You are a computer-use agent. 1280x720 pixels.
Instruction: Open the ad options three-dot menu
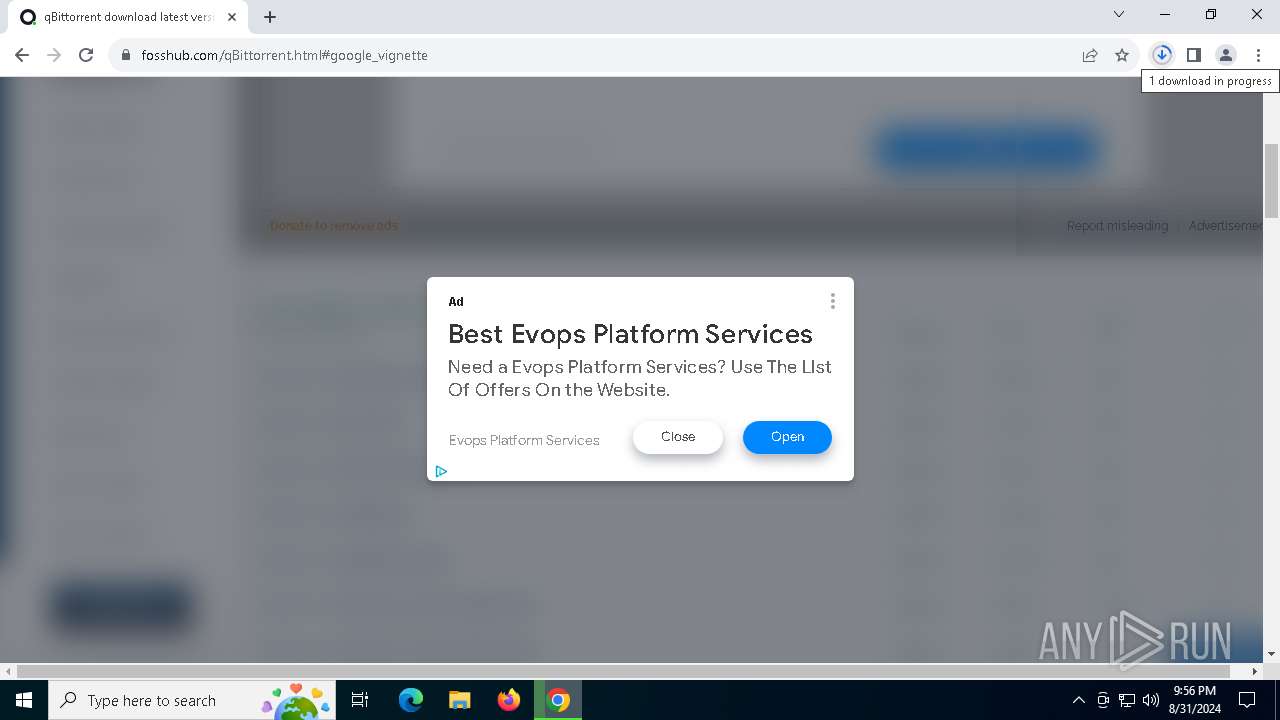[832, 301]
